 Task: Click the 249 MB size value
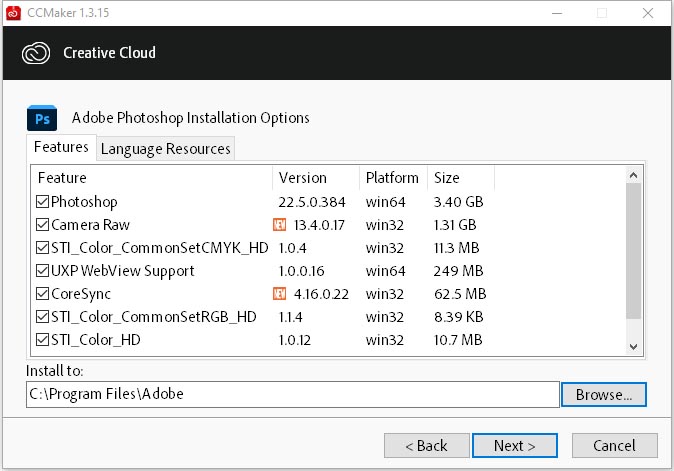pos(458,271)
